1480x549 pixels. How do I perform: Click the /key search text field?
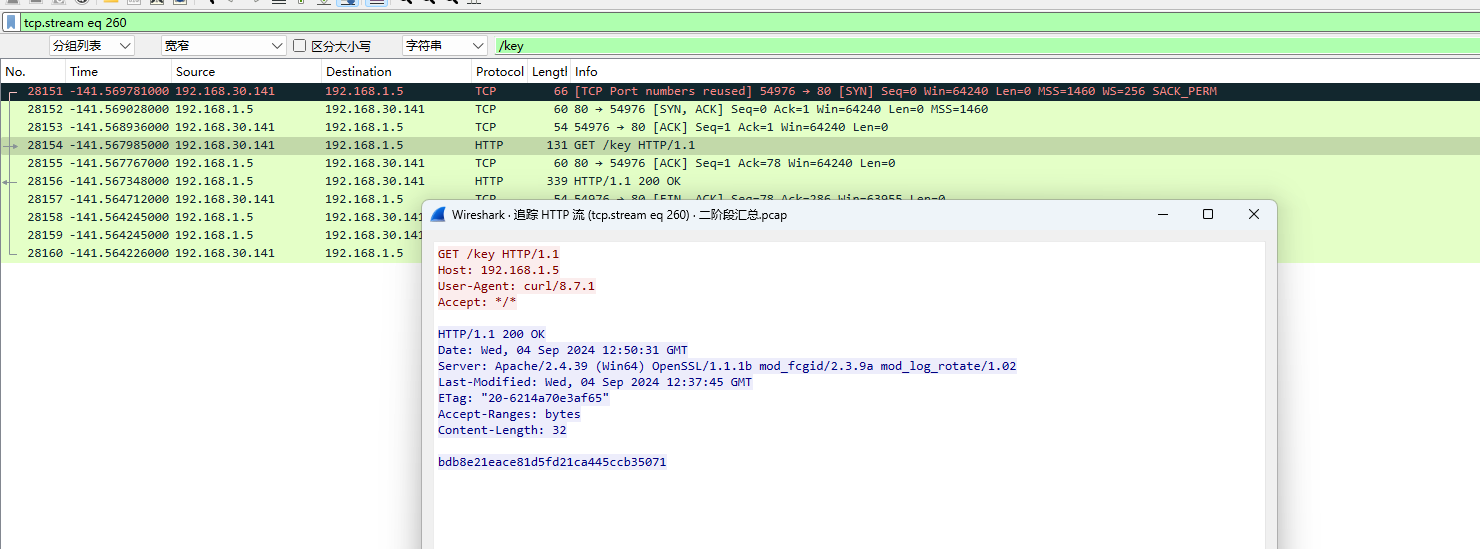[988, 46]
